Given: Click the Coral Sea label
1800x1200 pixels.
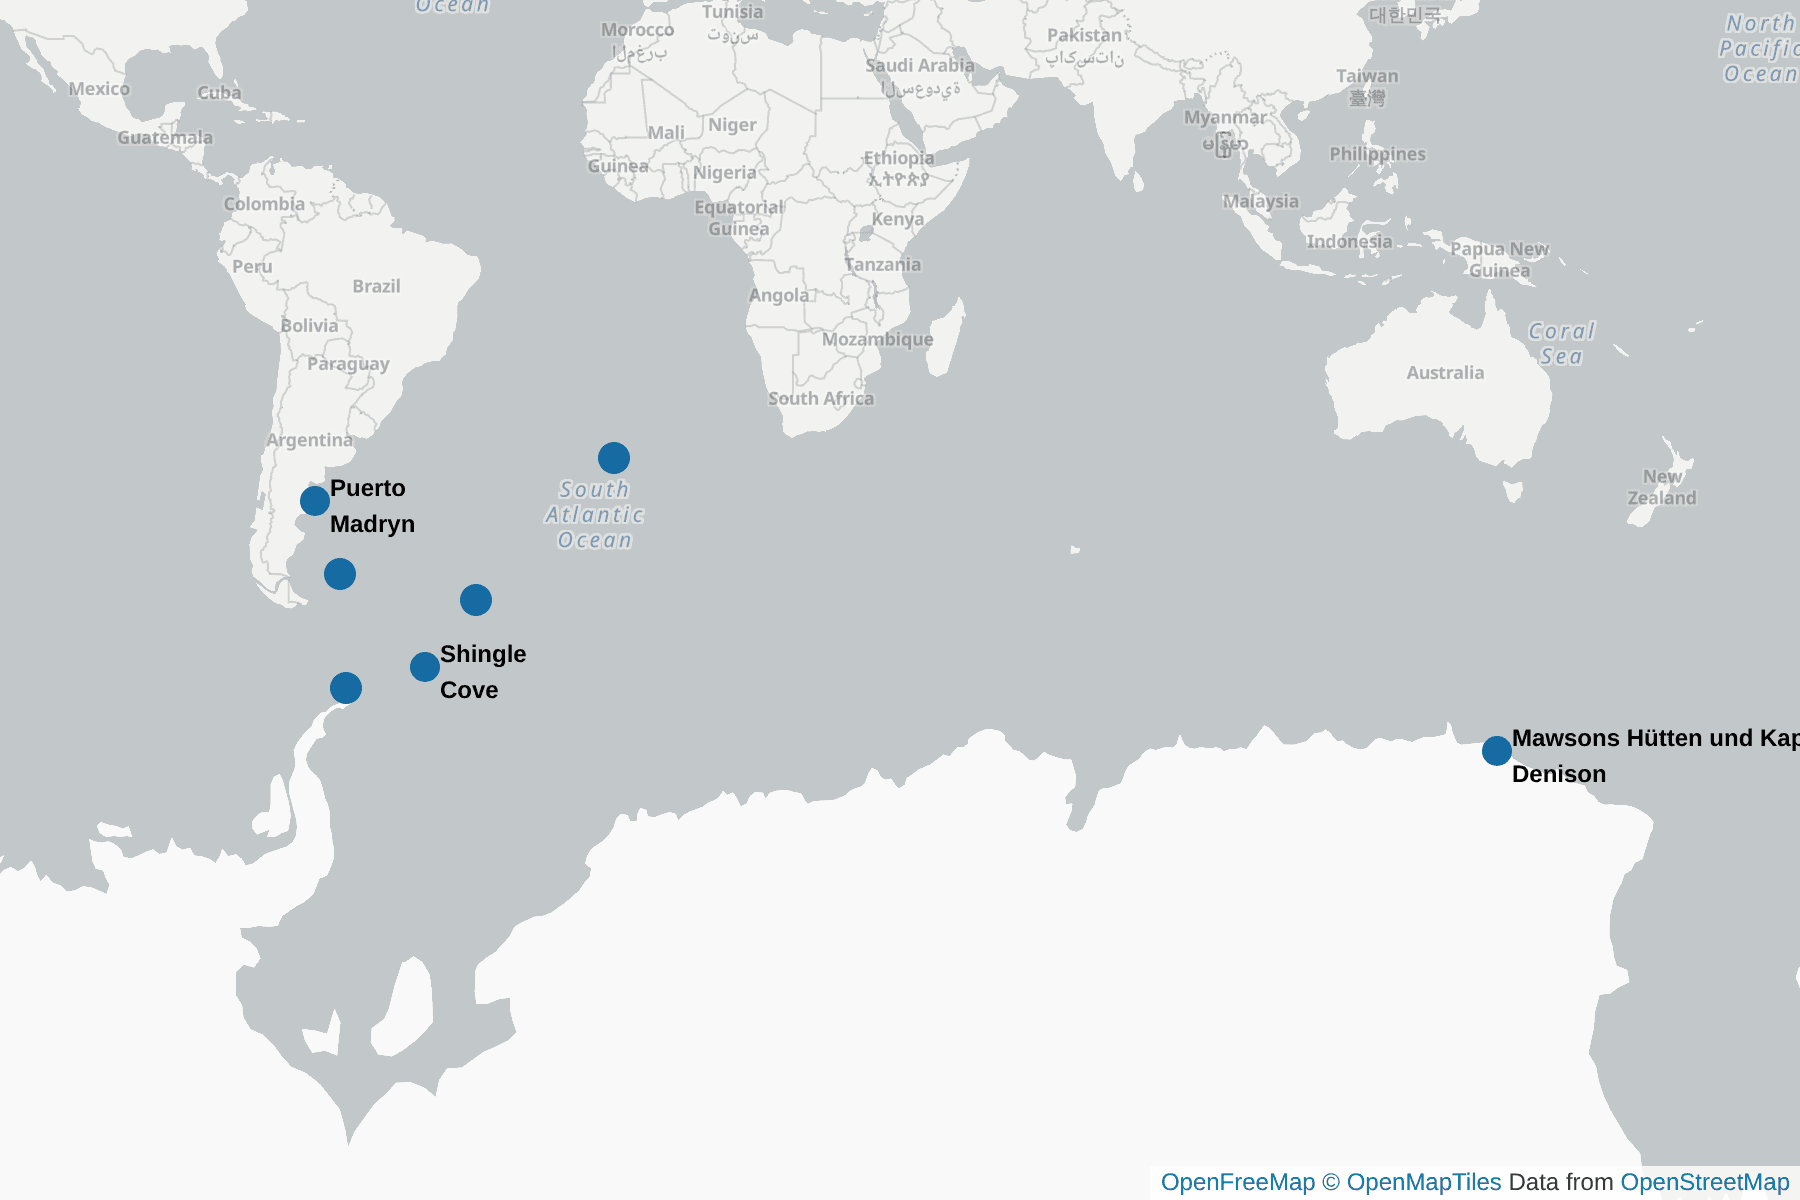Looking at the screenshot, I should click(x=1561, y=344).
